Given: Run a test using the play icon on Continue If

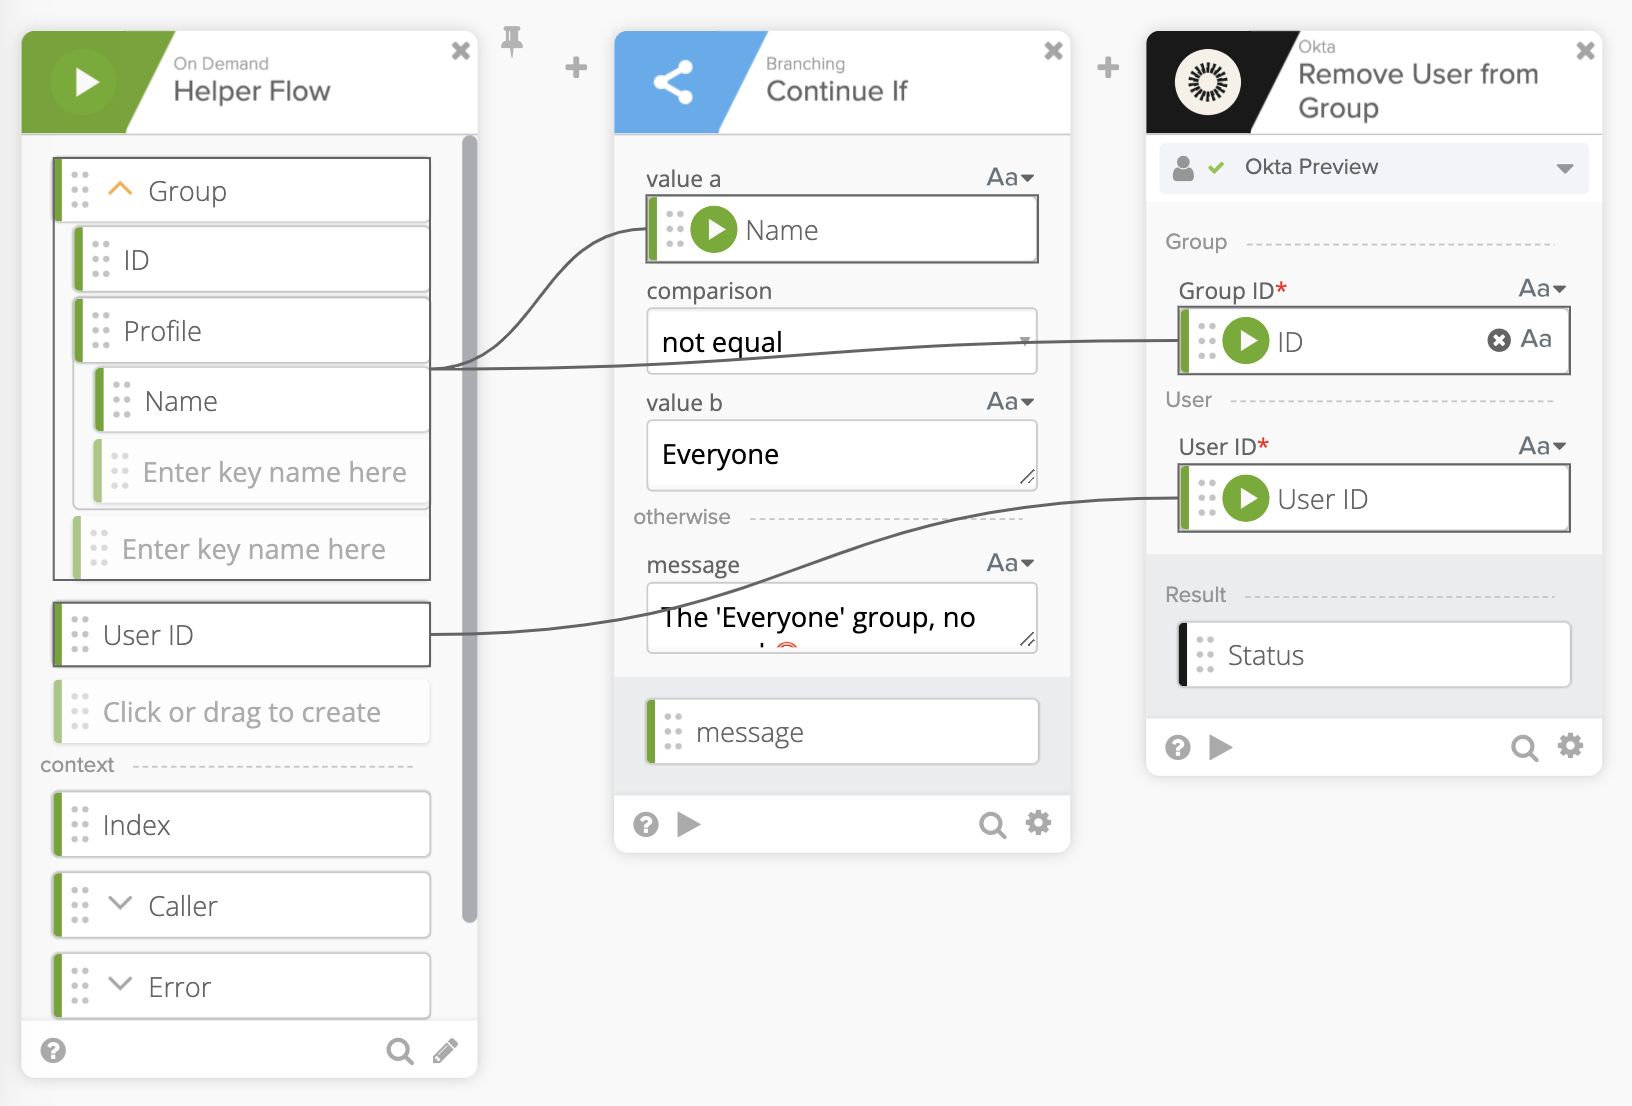Looking at the screenshot, I should click(688, 824).
